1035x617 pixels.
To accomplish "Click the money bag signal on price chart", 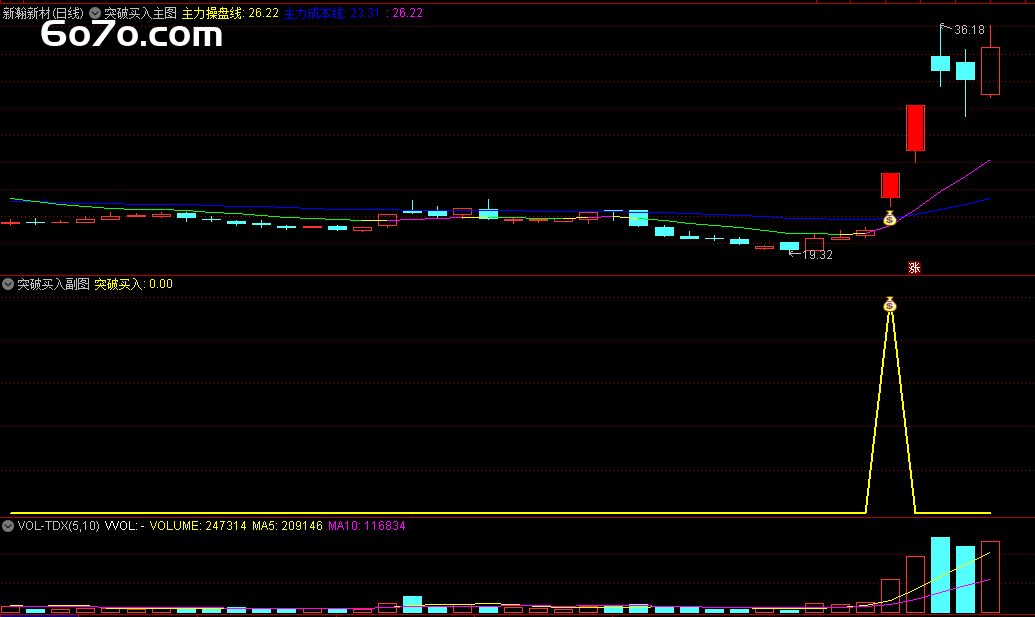I will click(890, 218).
